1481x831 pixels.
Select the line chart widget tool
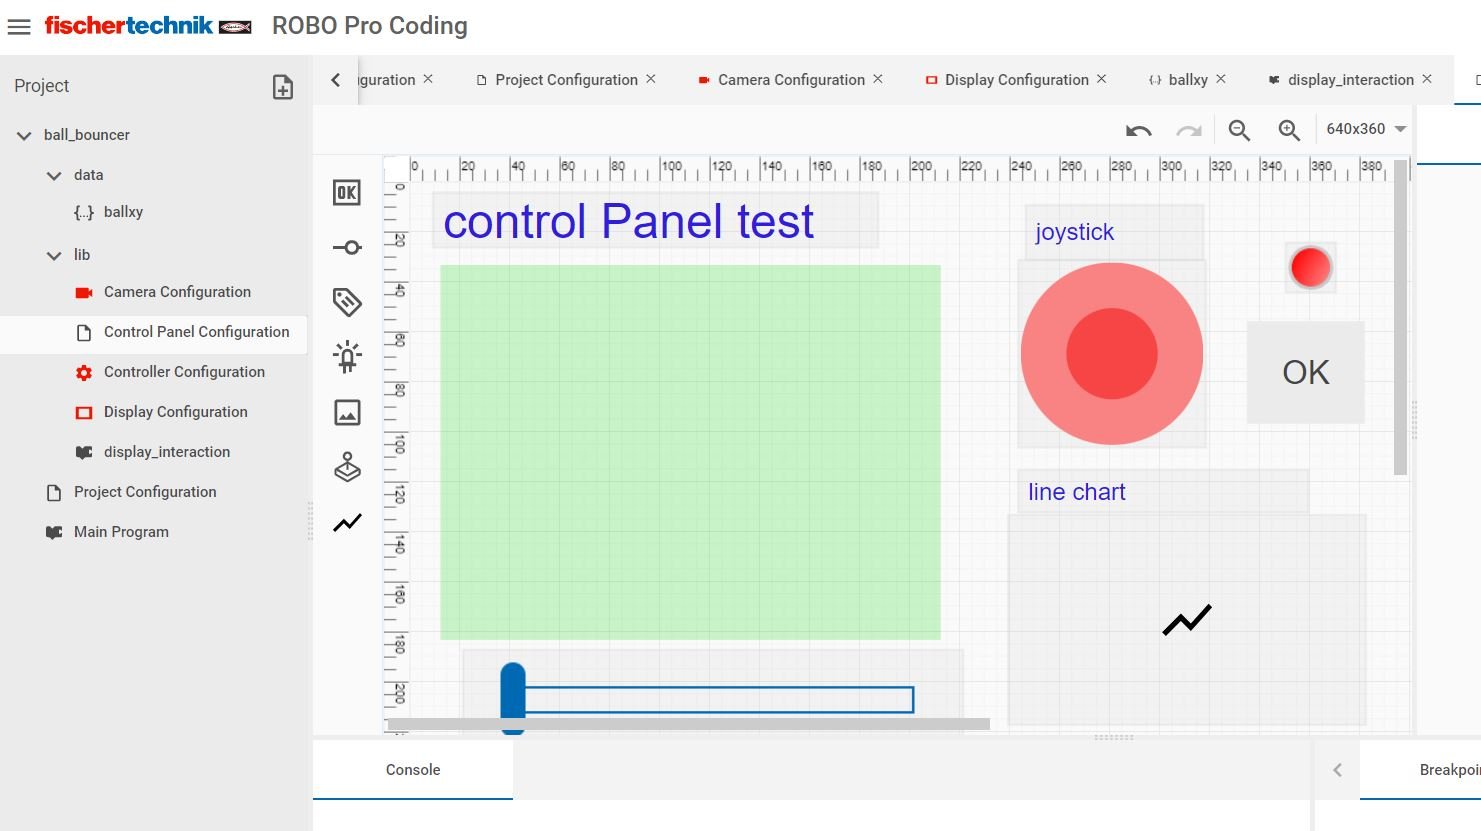pyautogui.click(x=347, y=522)
